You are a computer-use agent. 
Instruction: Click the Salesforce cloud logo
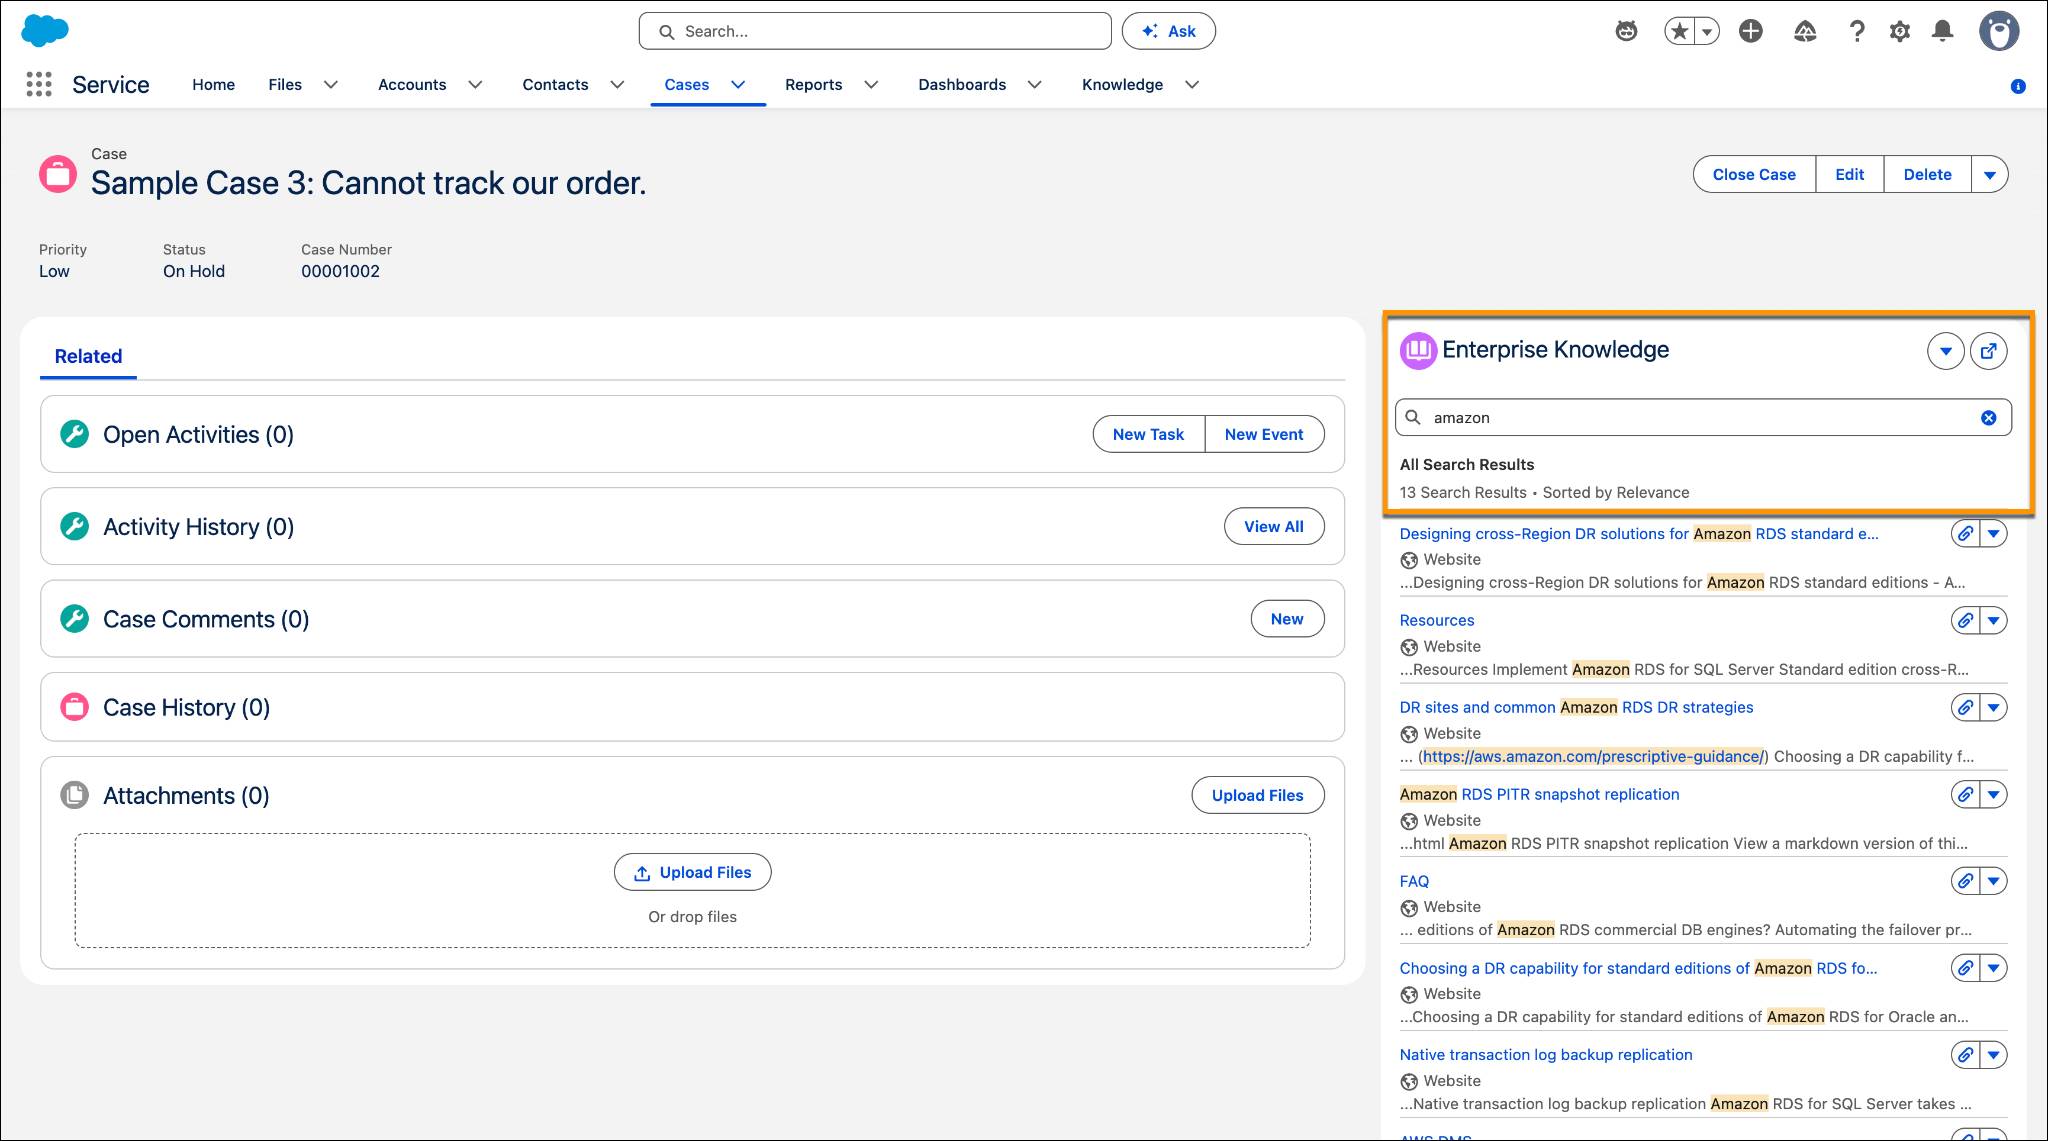[45, 31]
